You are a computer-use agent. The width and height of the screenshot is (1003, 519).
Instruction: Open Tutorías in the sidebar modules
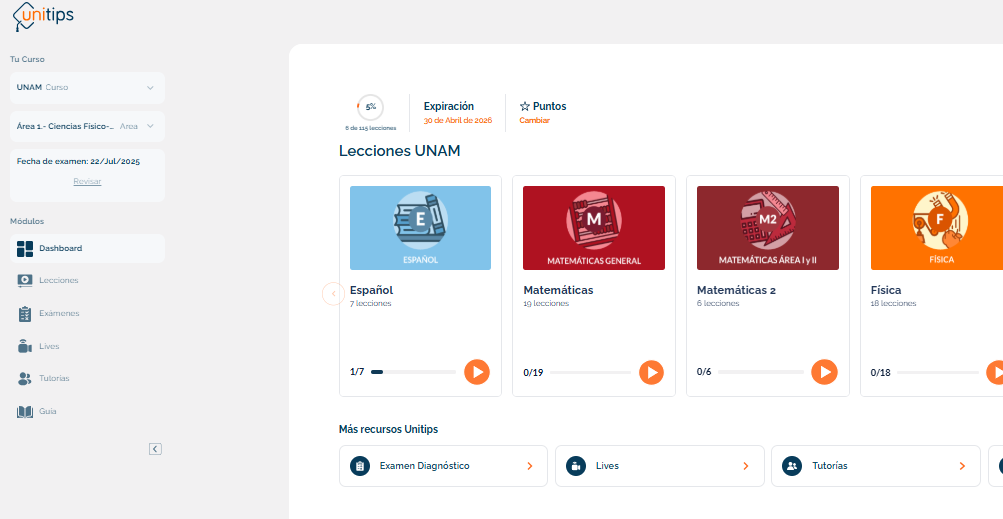coord(88,378)
